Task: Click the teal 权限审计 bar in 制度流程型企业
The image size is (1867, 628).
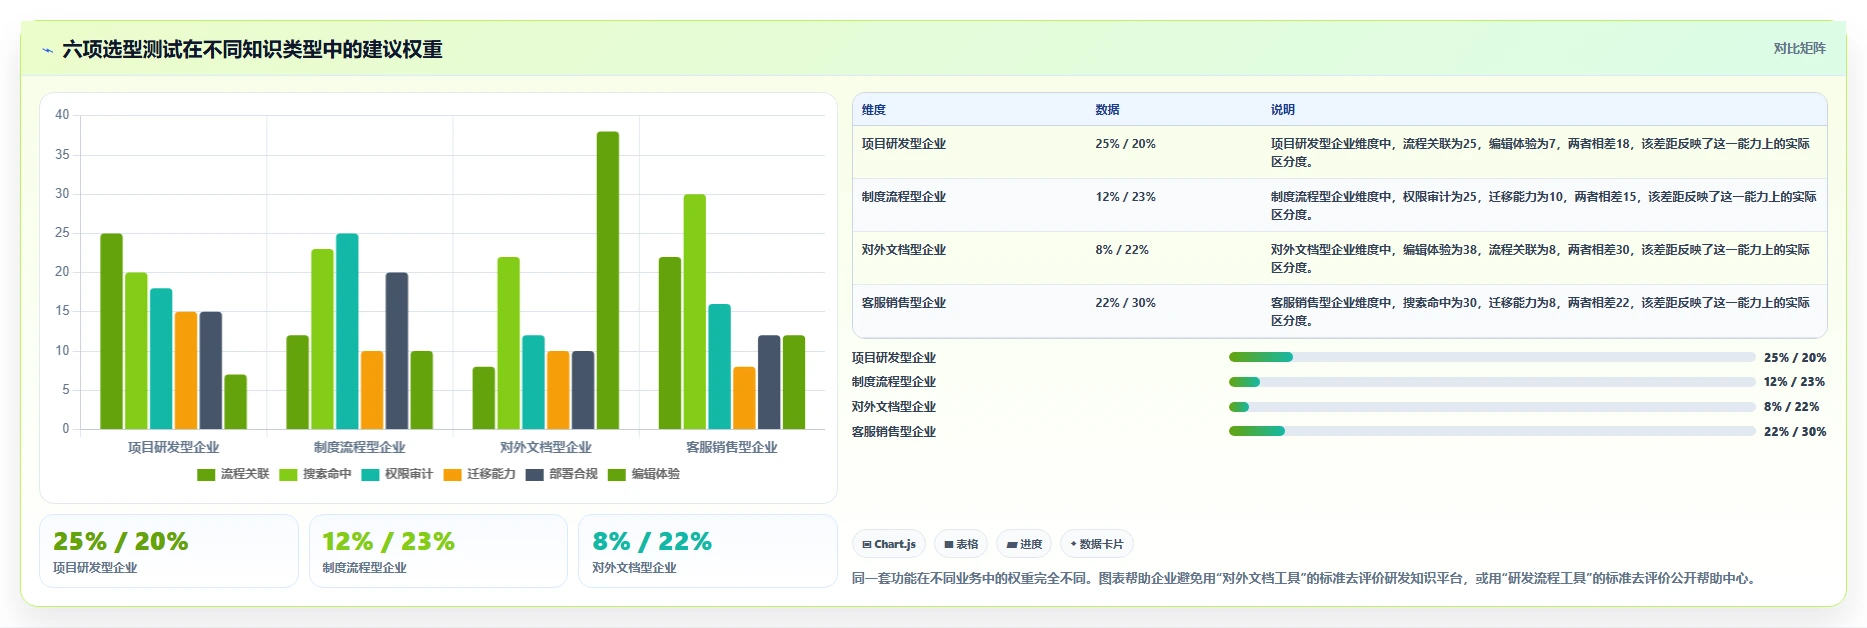Action: pos(347,331)
